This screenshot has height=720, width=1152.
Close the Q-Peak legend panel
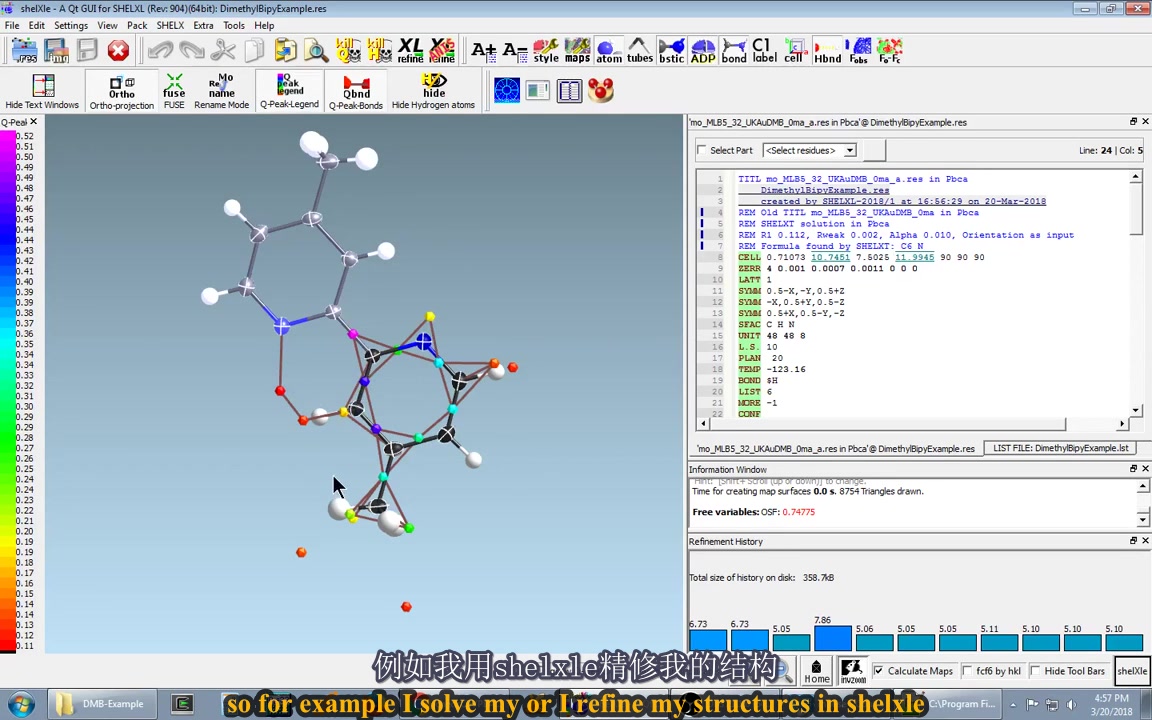click(33, 122)
